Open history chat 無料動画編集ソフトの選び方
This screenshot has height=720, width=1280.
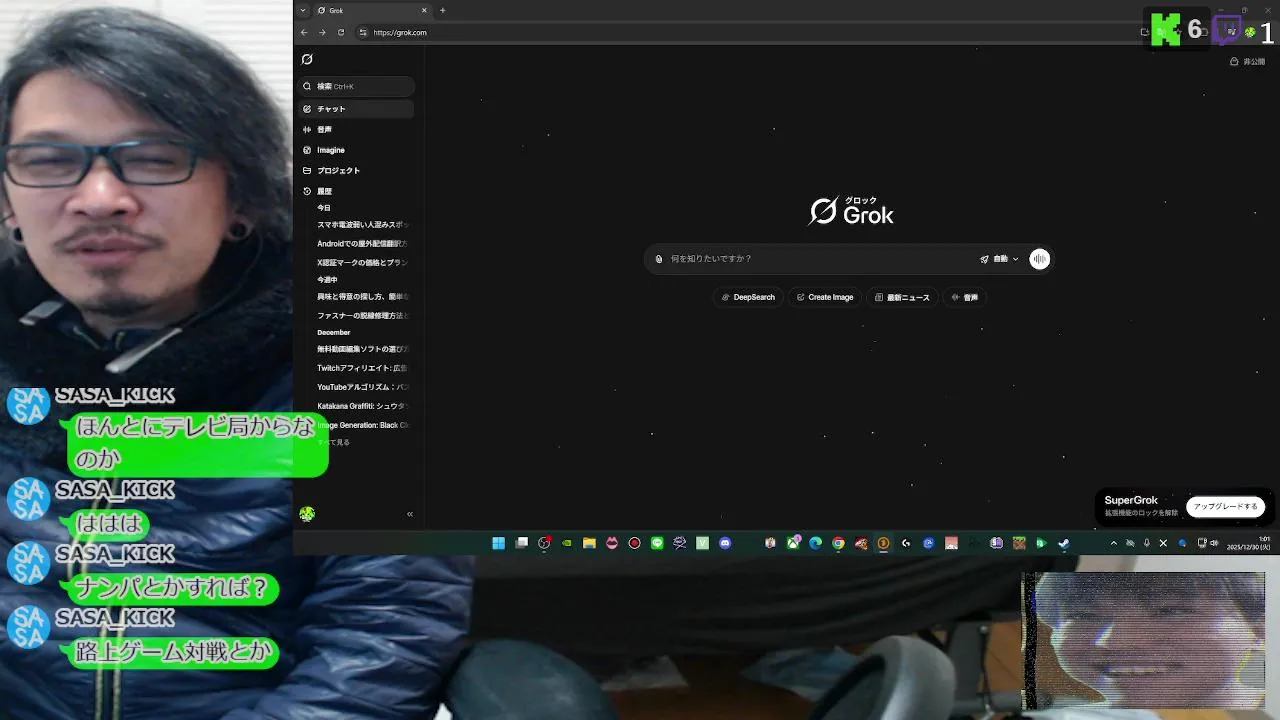tap(362, 349)
